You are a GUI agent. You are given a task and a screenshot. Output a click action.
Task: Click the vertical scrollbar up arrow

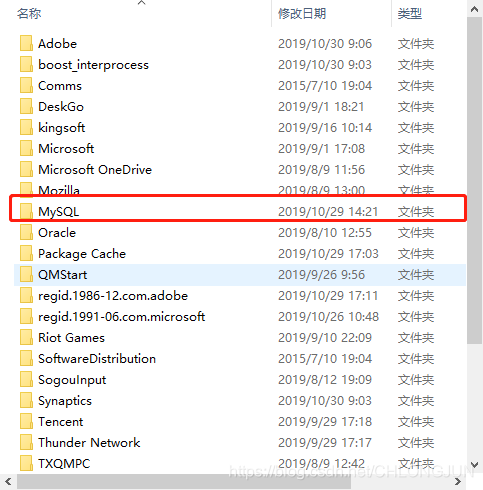click(475, 9)
